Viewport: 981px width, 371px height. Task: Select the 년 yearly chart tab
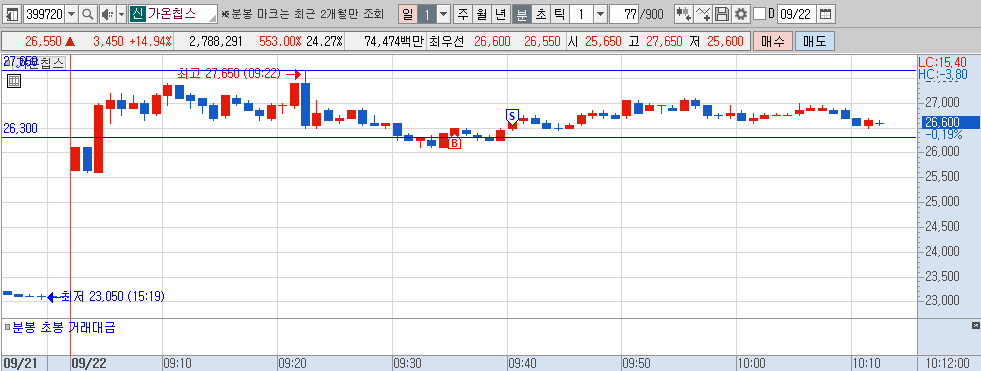point(501,13)
